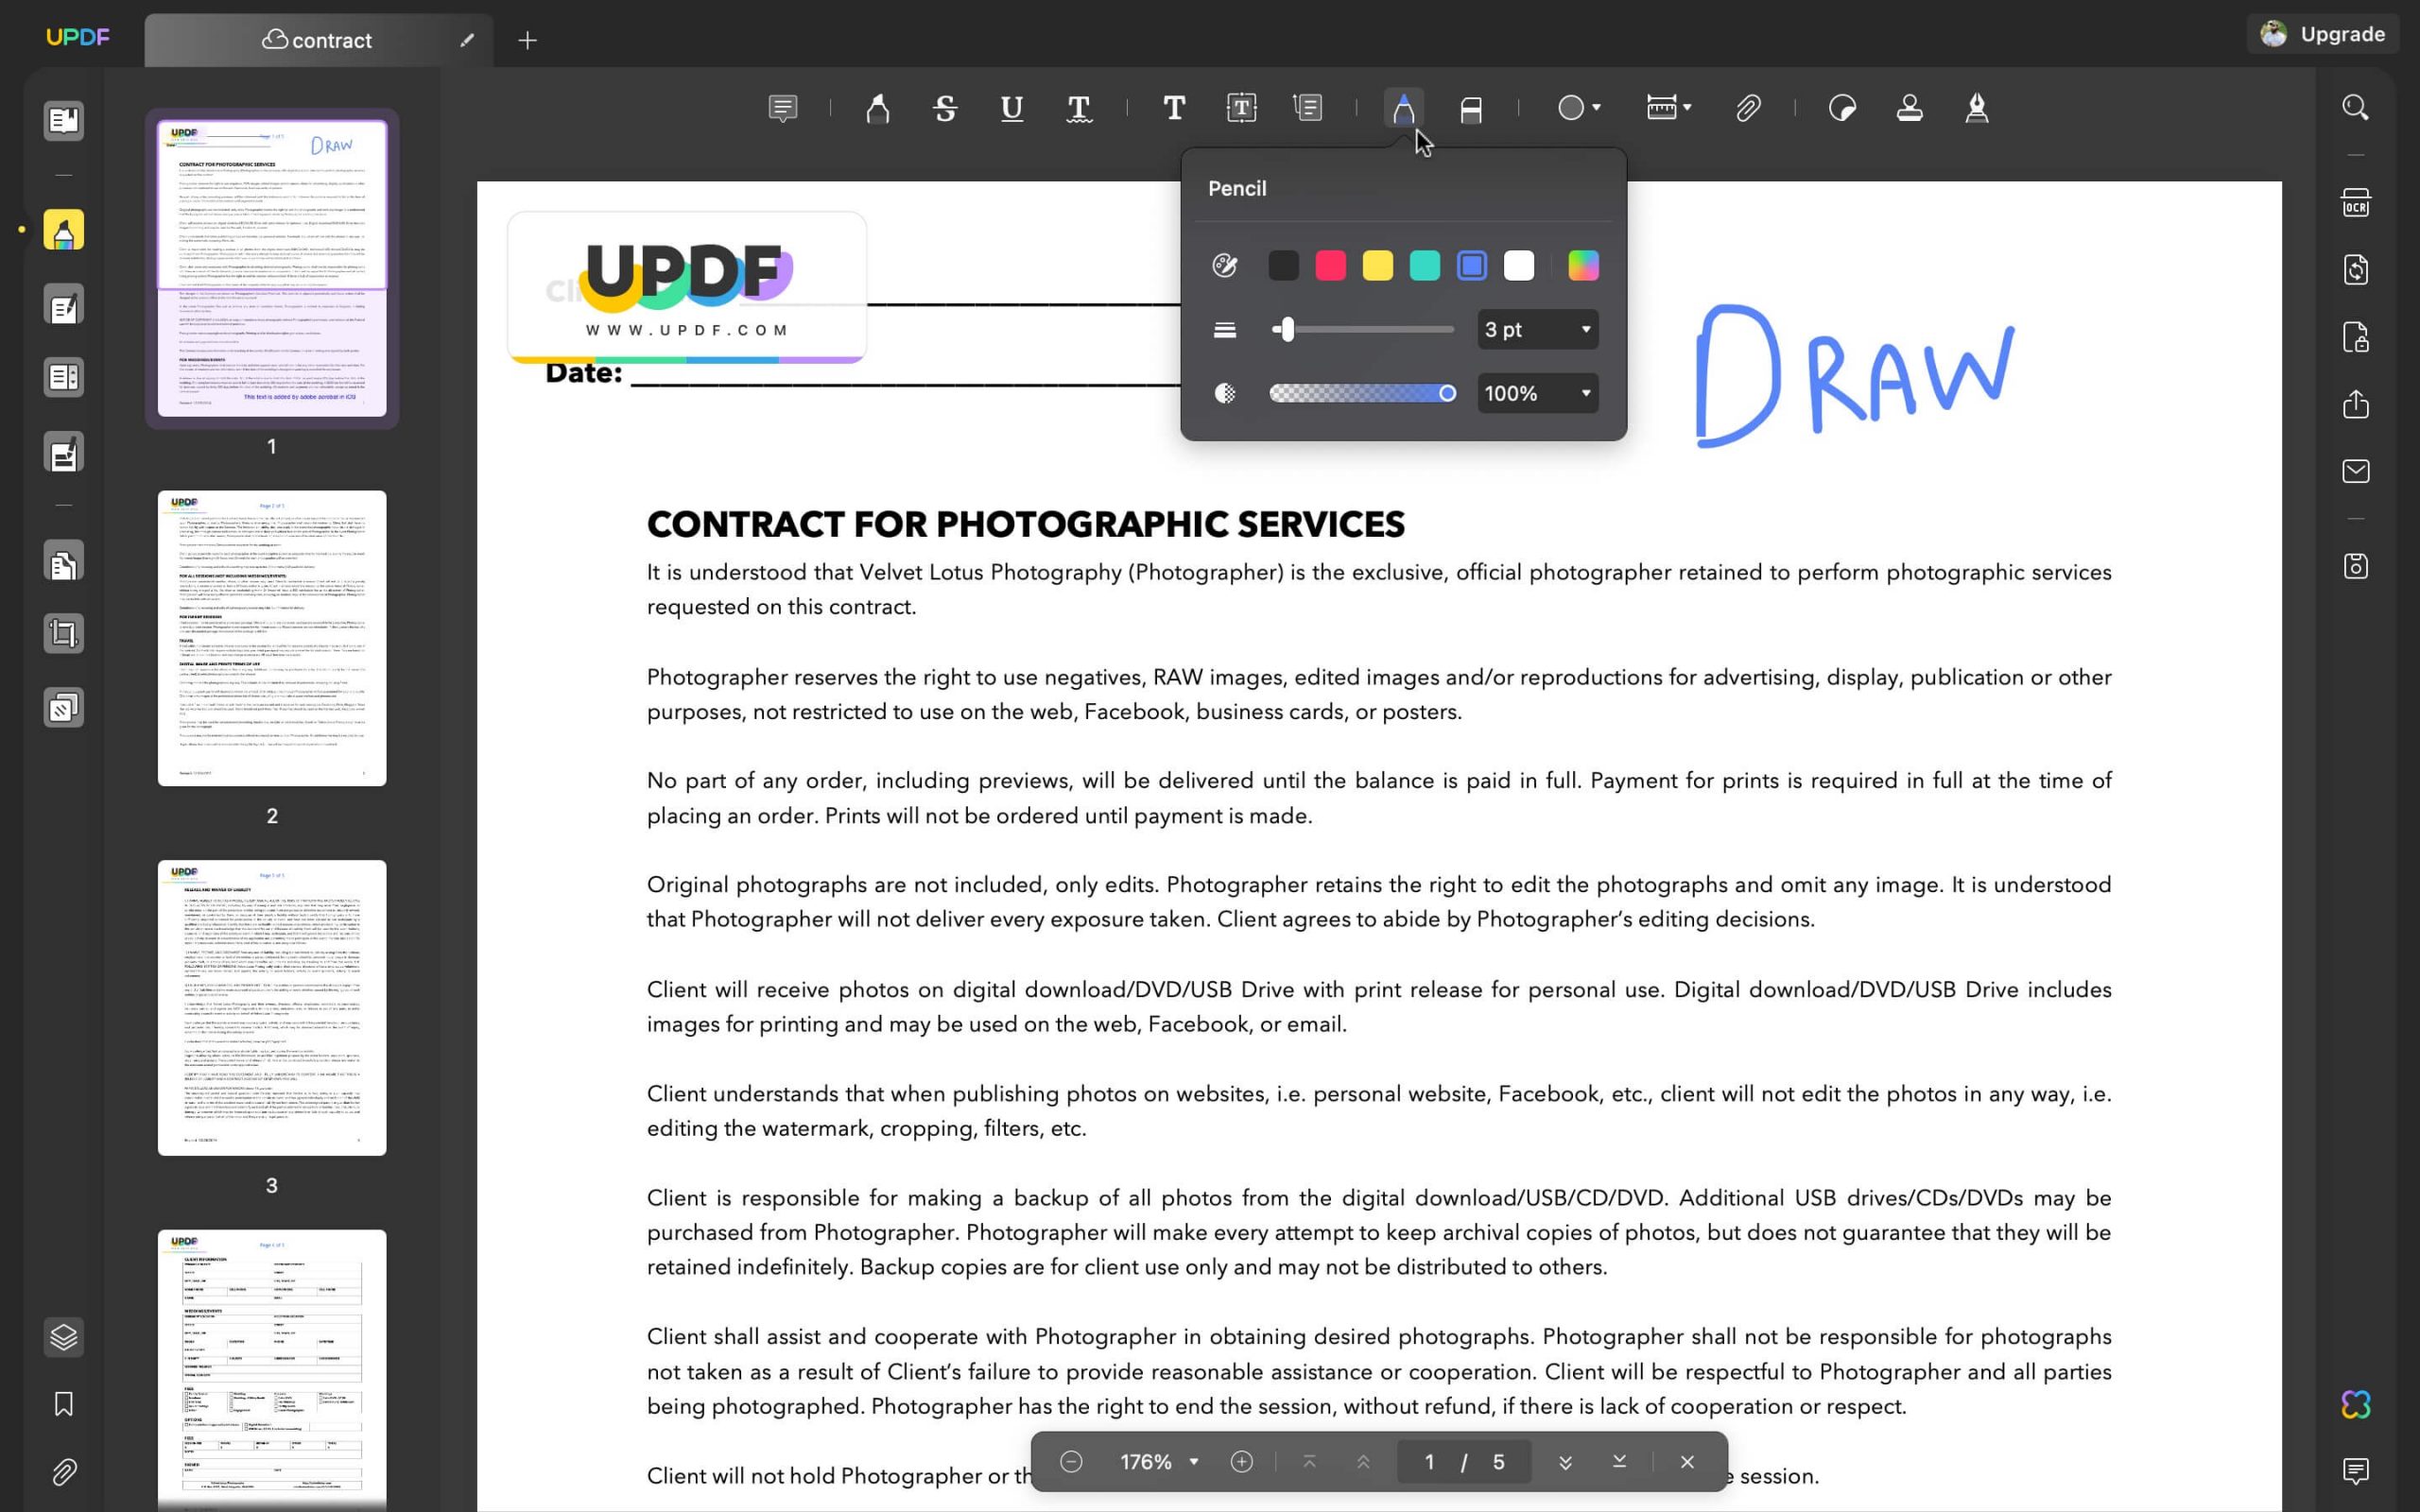Click the Upgrade button
The height and width of the screenshot is (1512, 2420).
pos(2343,33)
